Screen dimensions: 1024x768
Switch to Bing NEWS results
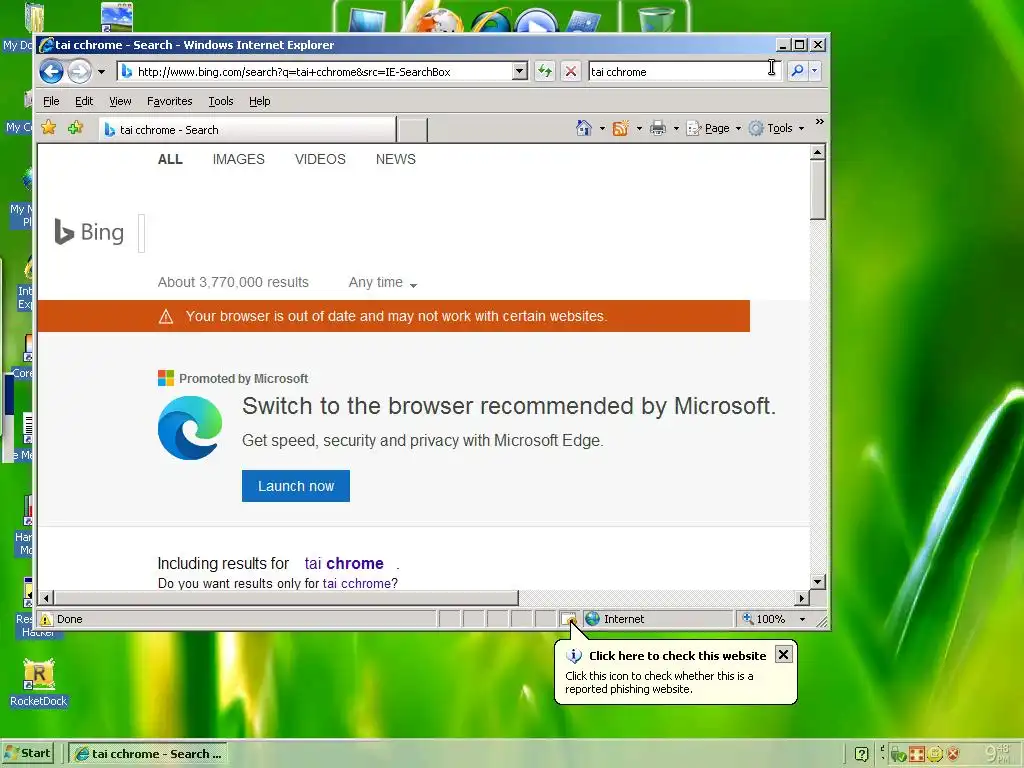tap(396, 159)
